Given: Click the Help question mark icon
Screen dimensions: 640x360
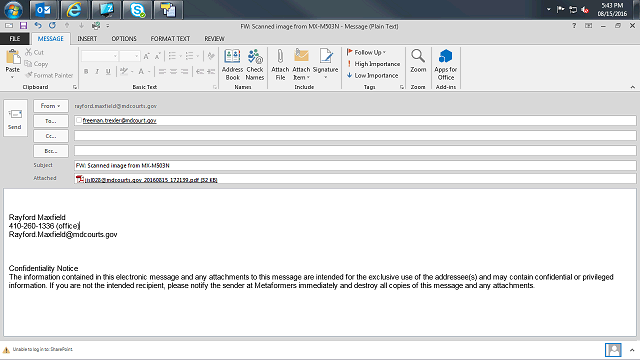Looking at the screenshot, I should tap(574, 26).
